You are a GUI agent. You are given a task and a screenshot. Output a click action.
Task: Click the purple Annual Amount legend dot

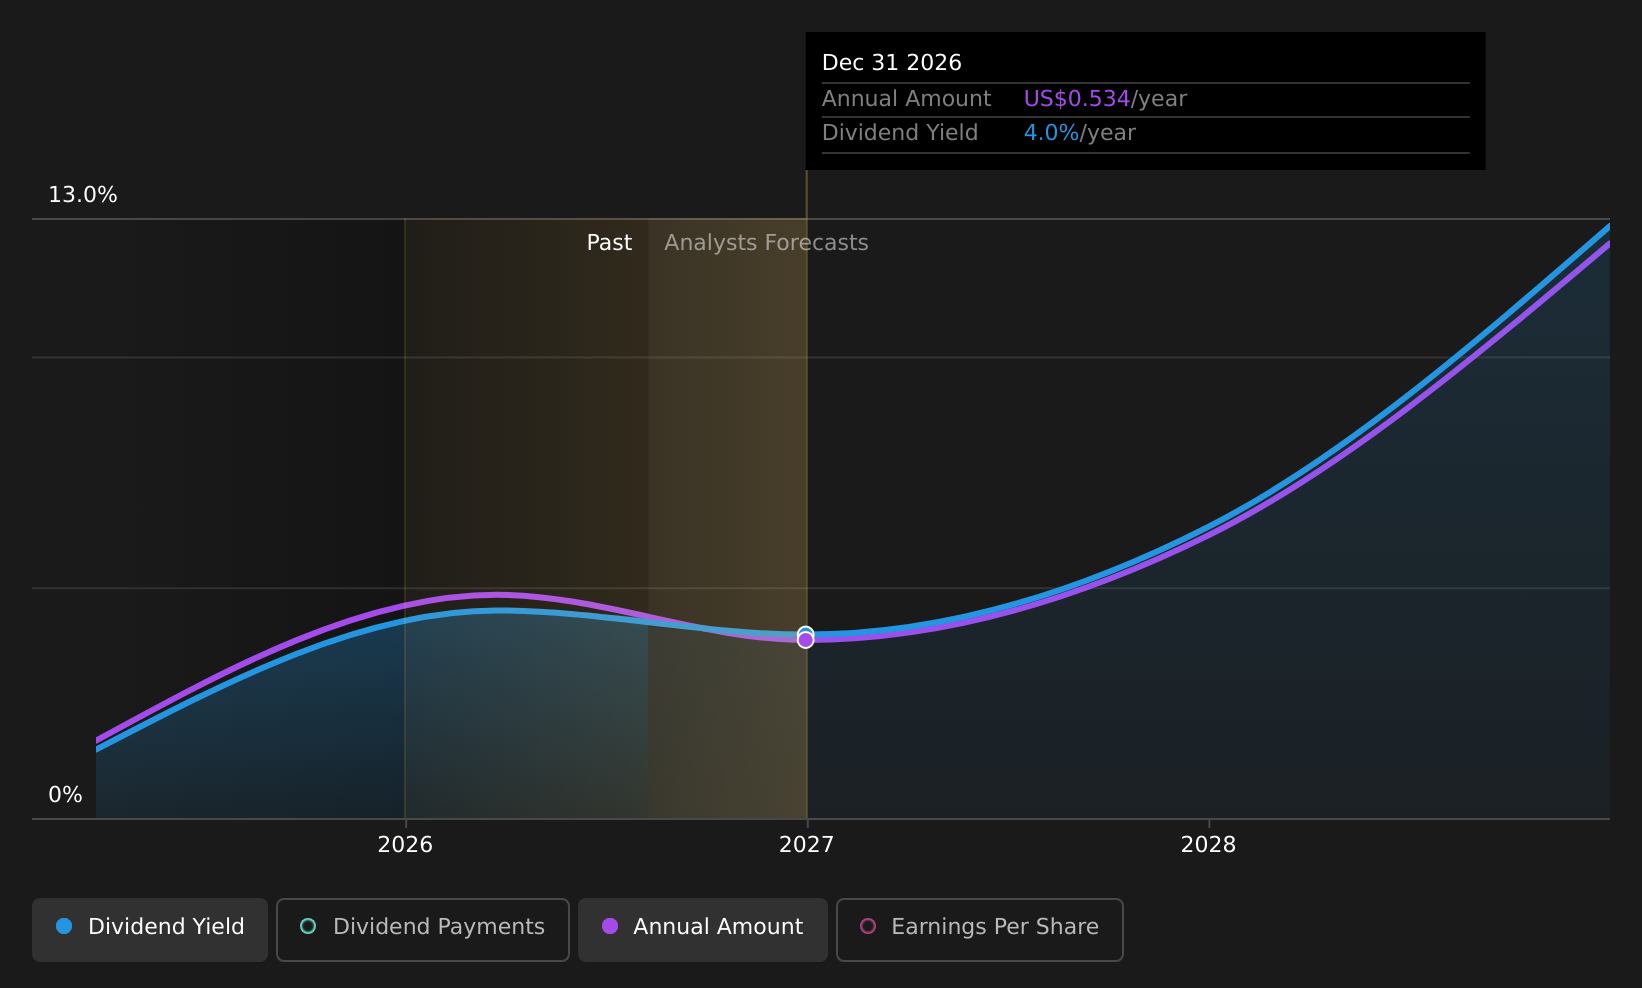[610, 926]
